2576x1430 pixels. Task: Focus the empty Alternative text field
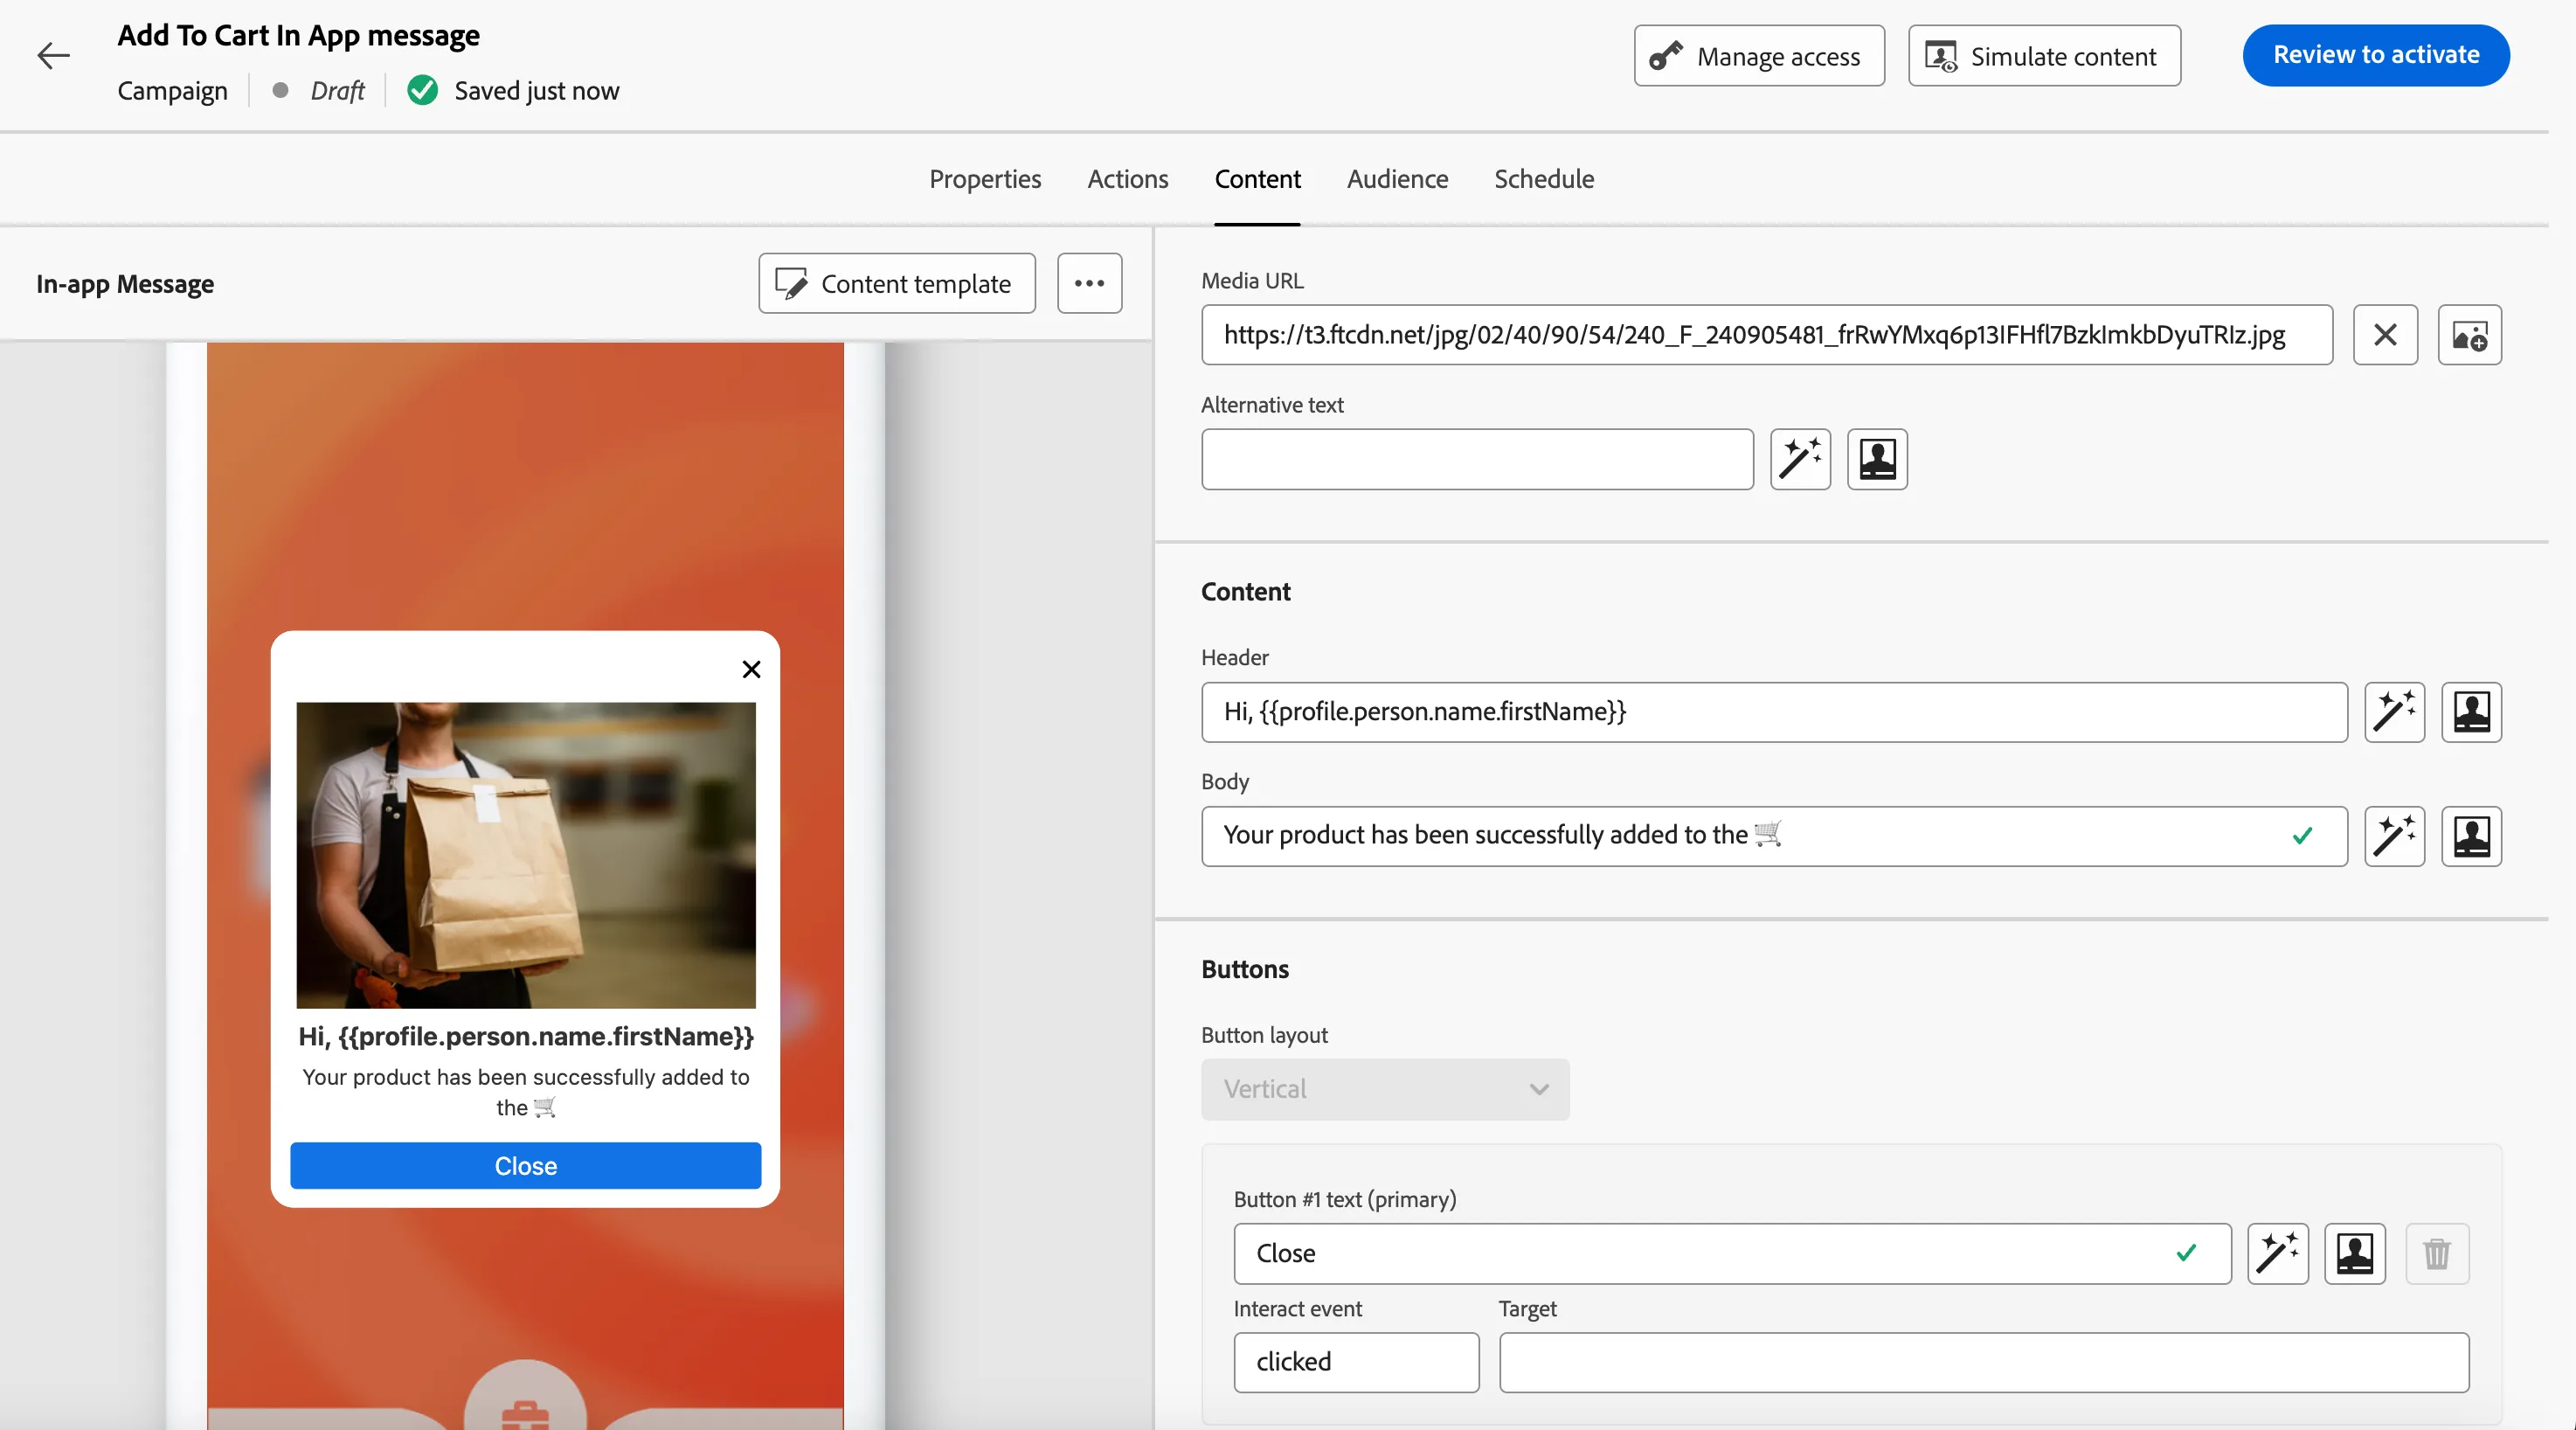click(1477, 460)
